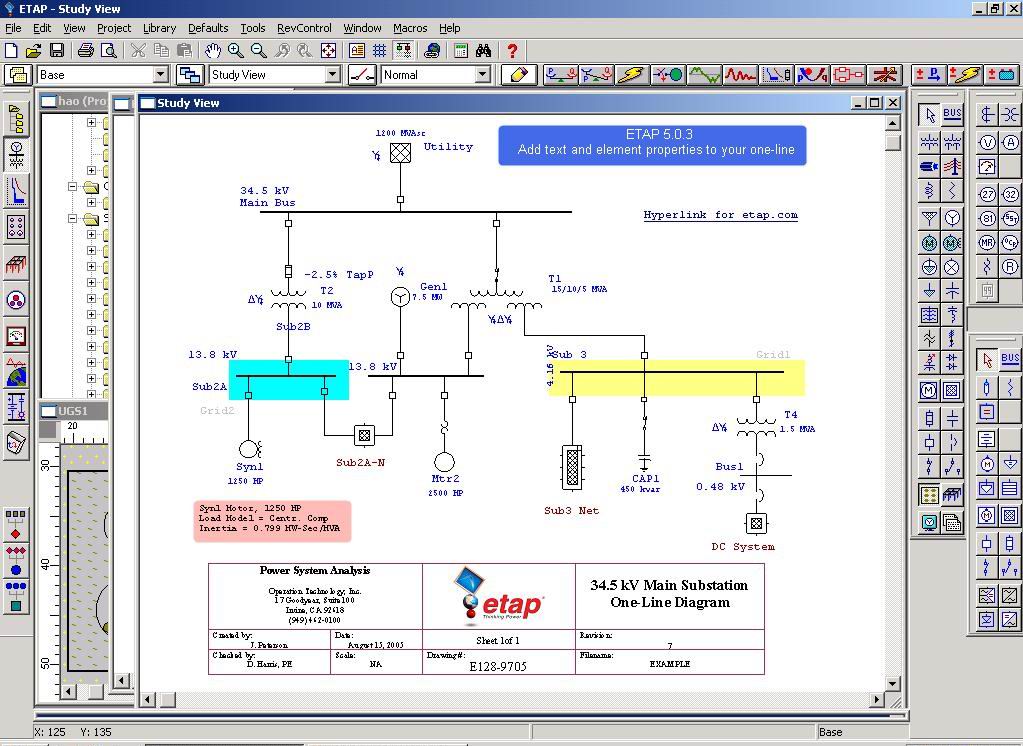Select the MR motor relay icon

(x=988, y=243)
